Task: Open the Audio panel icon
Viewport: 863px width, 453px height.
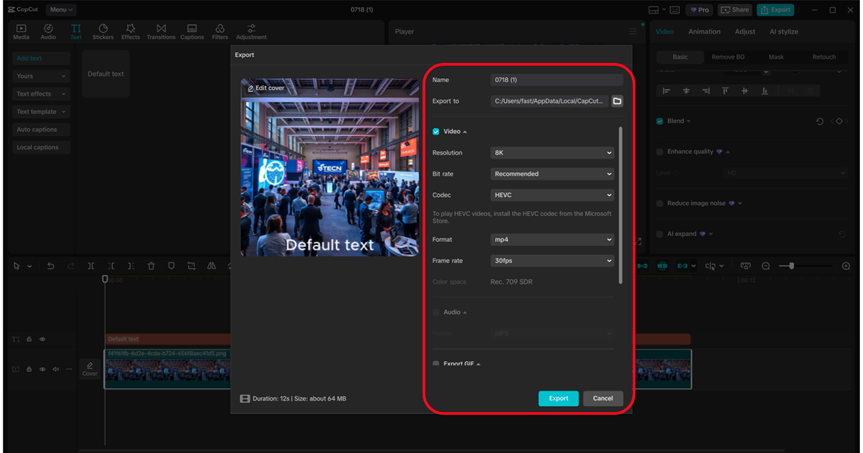Action: pos(48,31)
